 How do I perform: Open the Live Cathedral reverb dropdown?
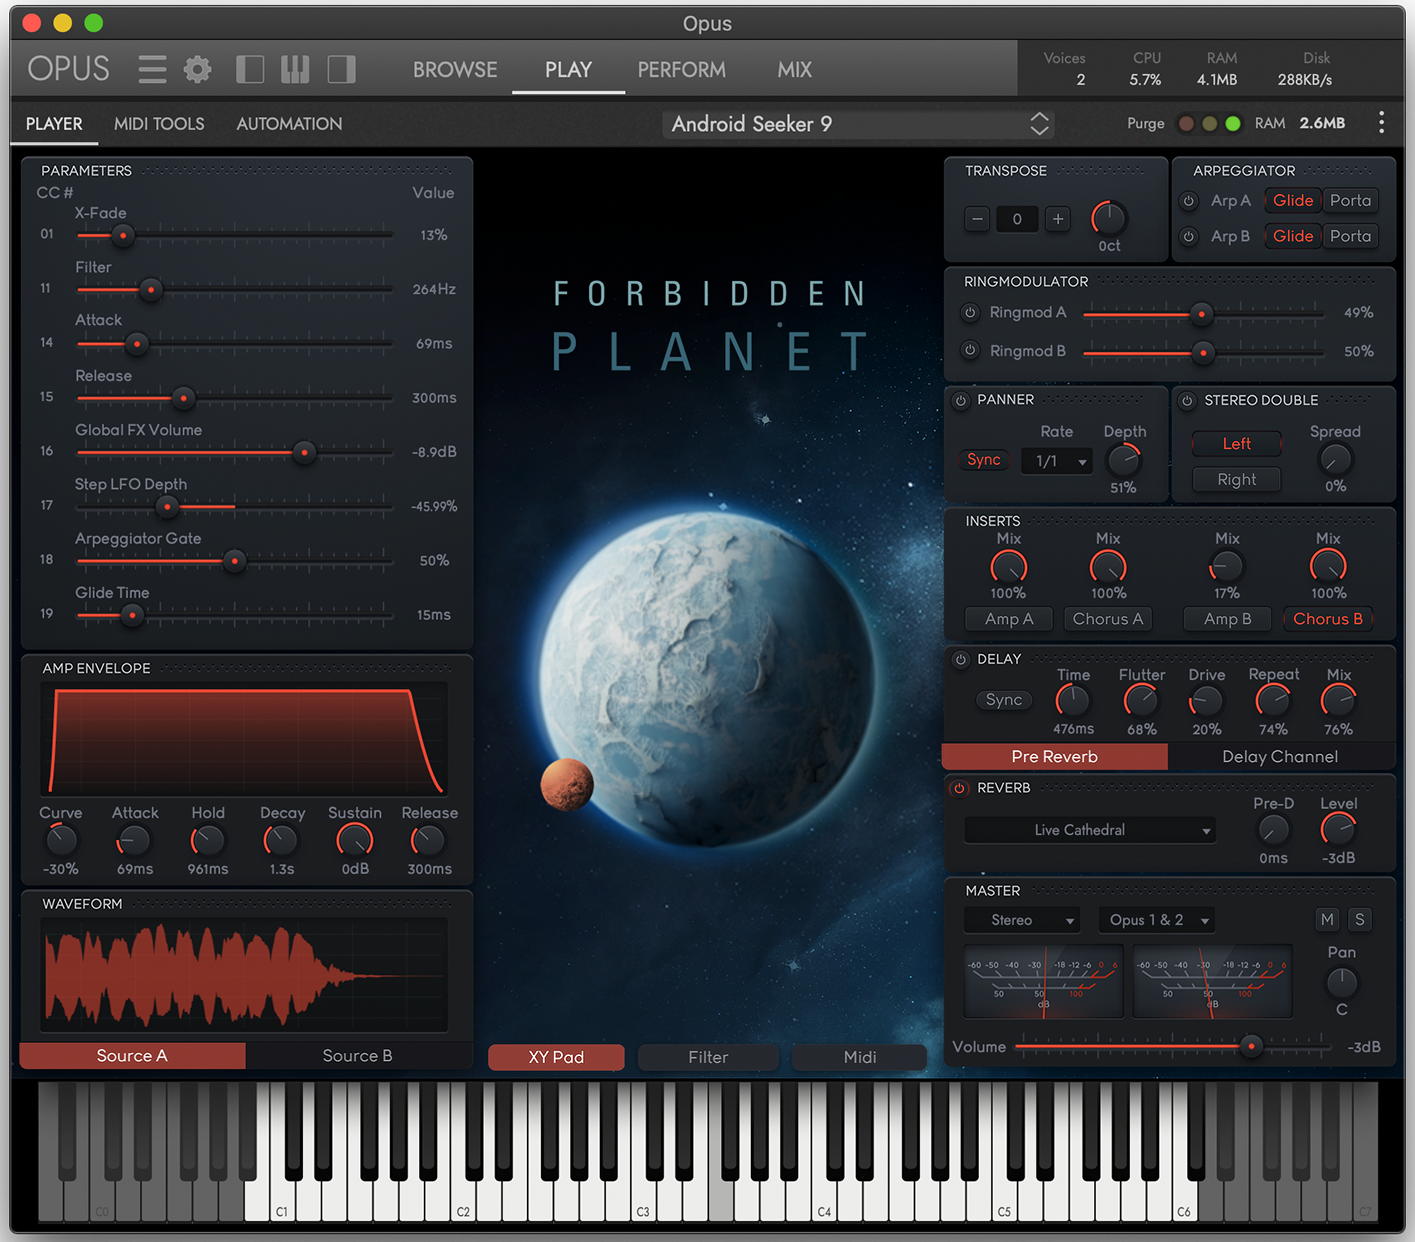click(x=1089, y=830)
